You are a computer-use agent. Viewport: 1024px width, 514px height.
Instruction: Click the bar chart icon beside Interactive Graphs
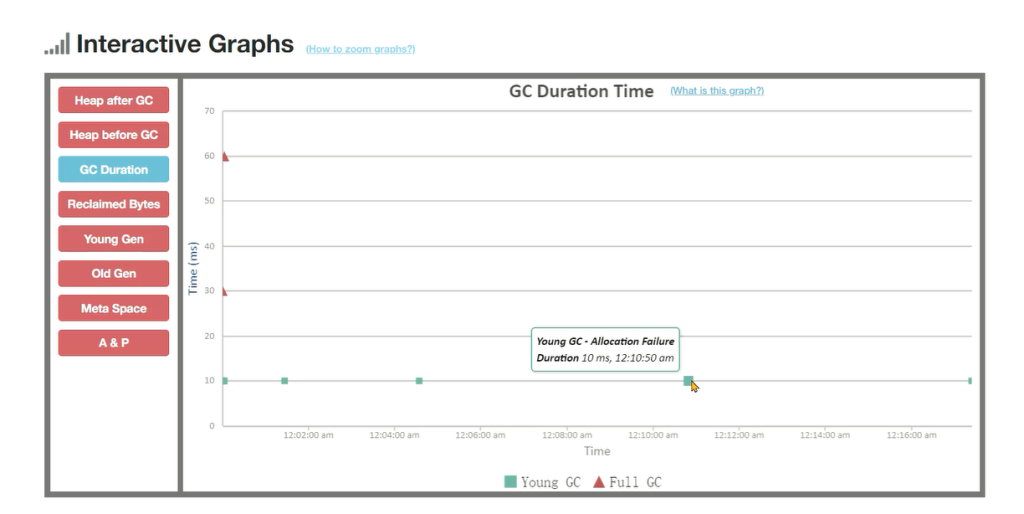tap(57, 45)
